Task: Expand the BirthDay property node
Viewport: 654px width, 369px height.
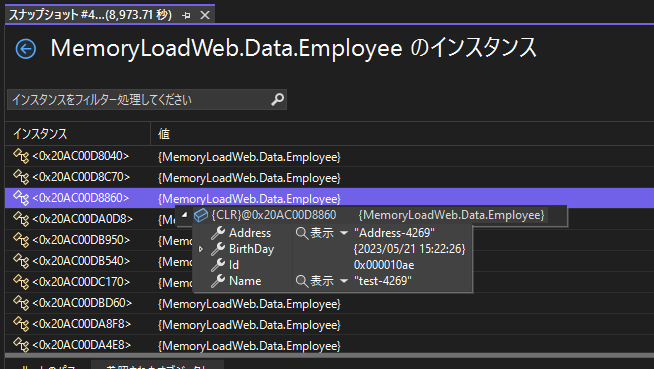Action: [201, 249]
